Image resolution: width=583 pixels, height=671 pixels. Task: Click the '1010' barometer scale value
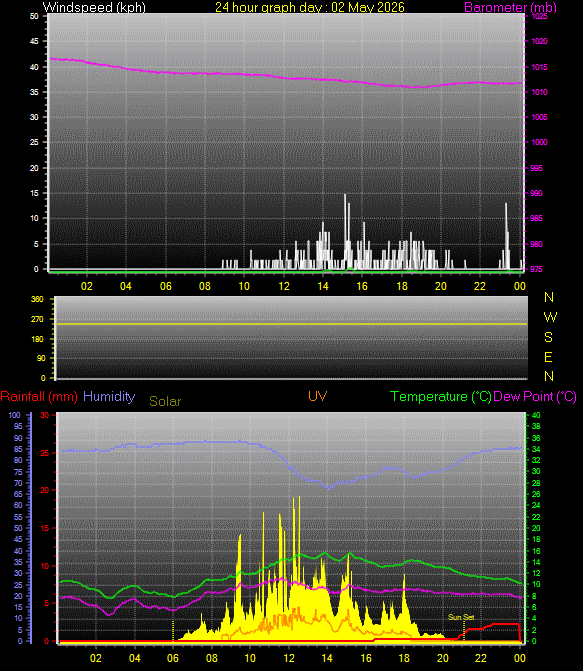539,92
